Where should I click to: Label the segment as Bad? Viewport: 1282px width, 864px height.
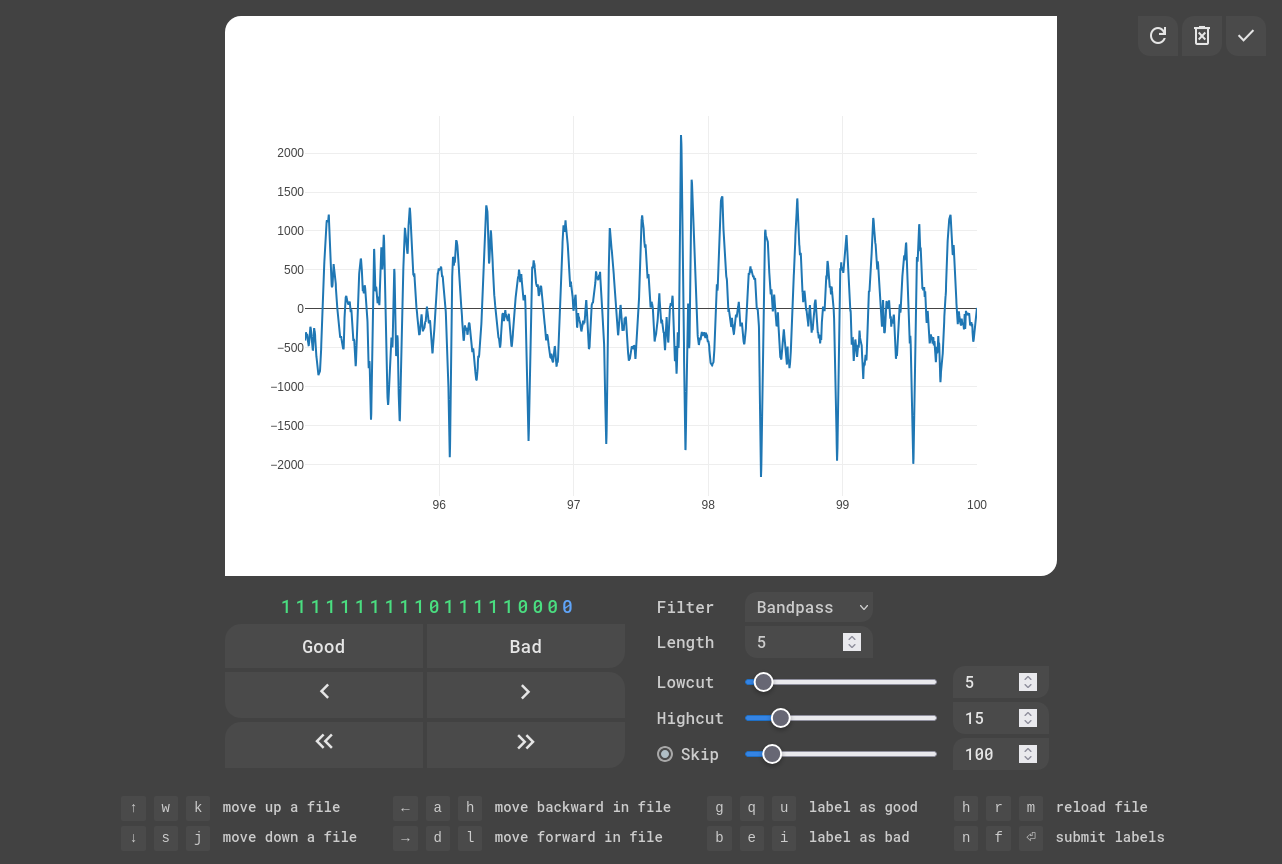526,647
